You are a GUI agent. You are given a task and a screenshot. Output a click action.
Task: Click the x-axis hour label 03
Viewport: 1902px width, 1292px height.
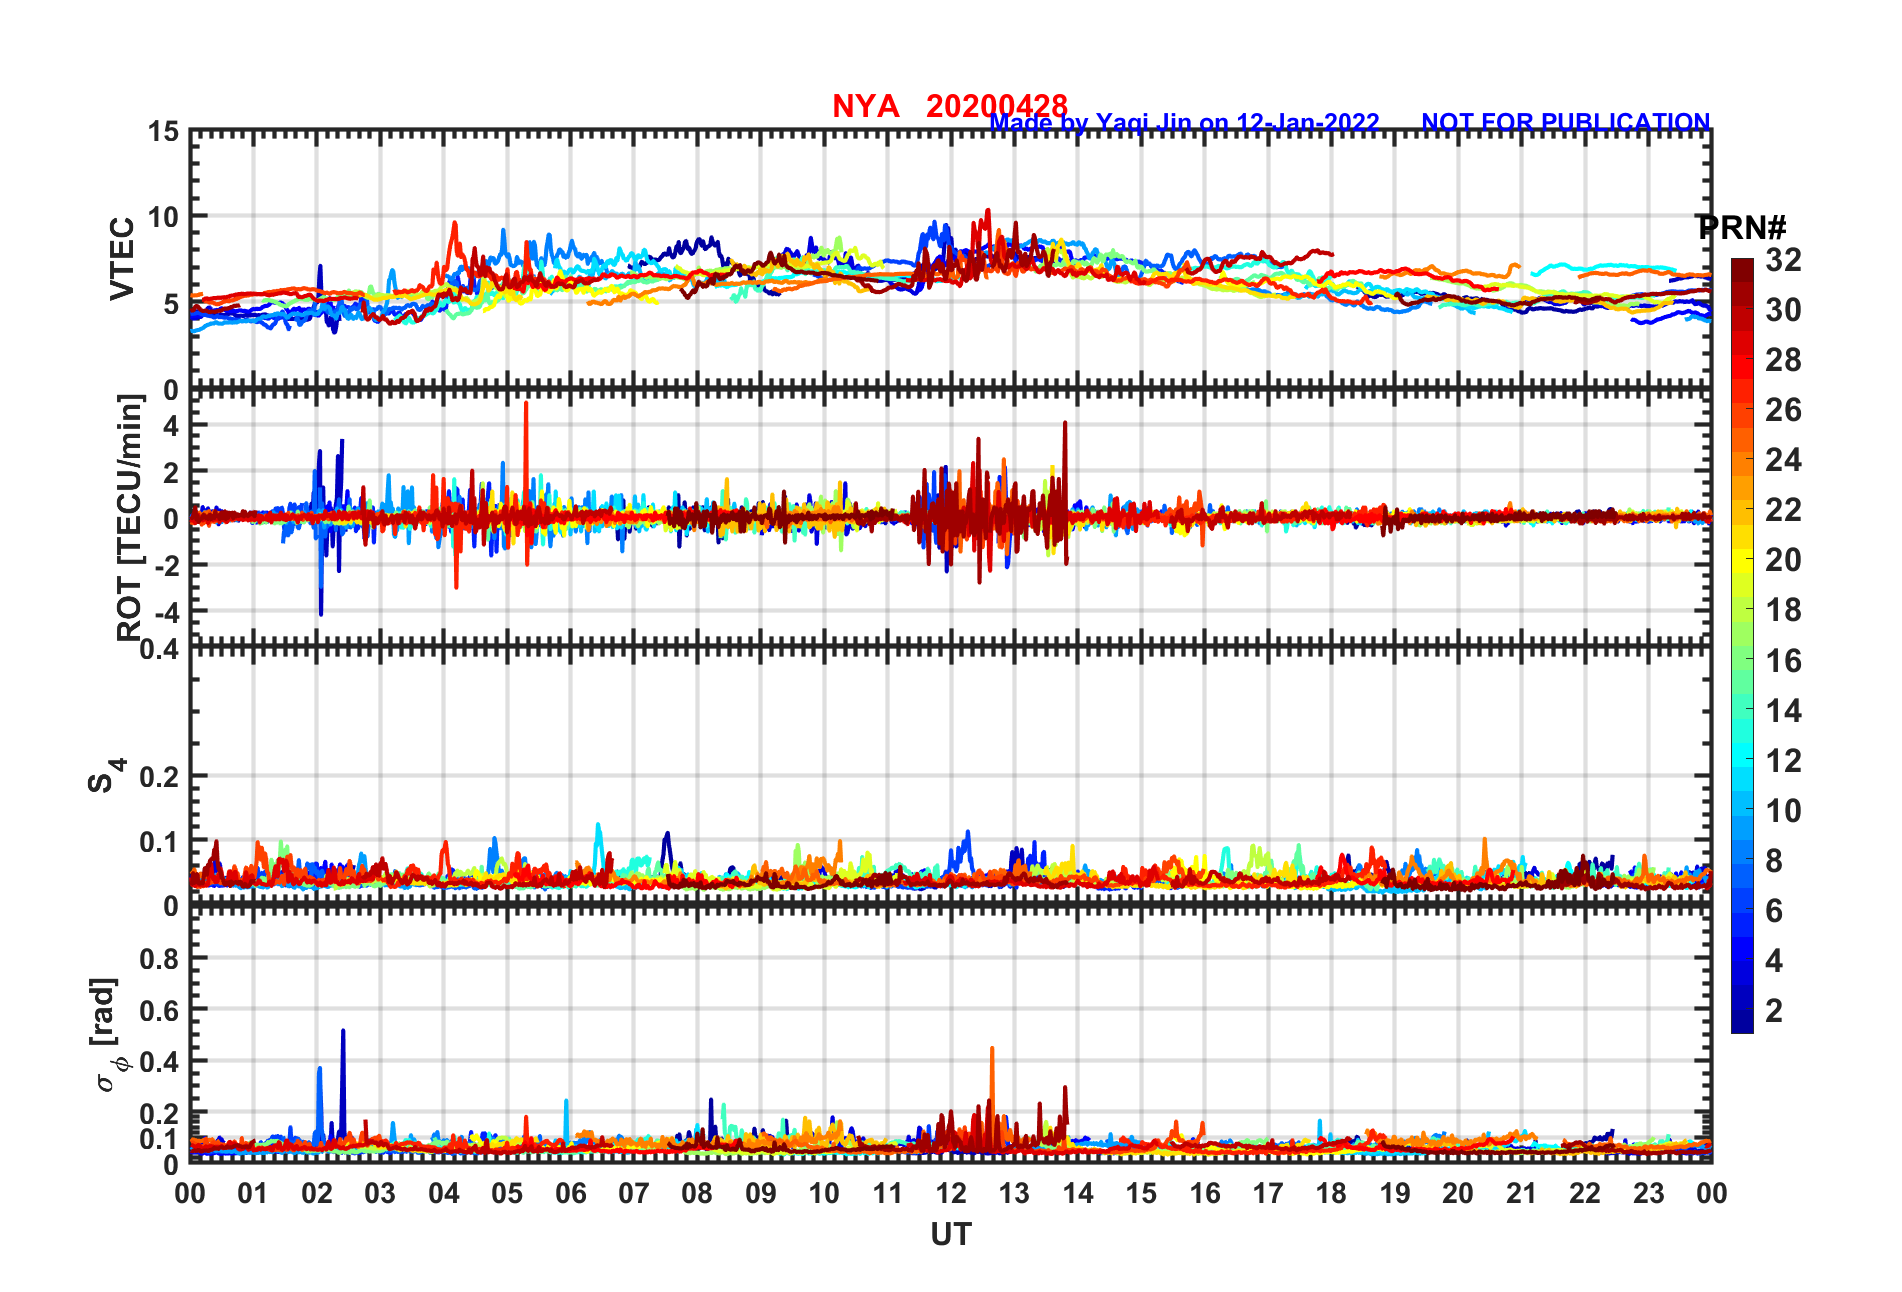[380, 1194]
